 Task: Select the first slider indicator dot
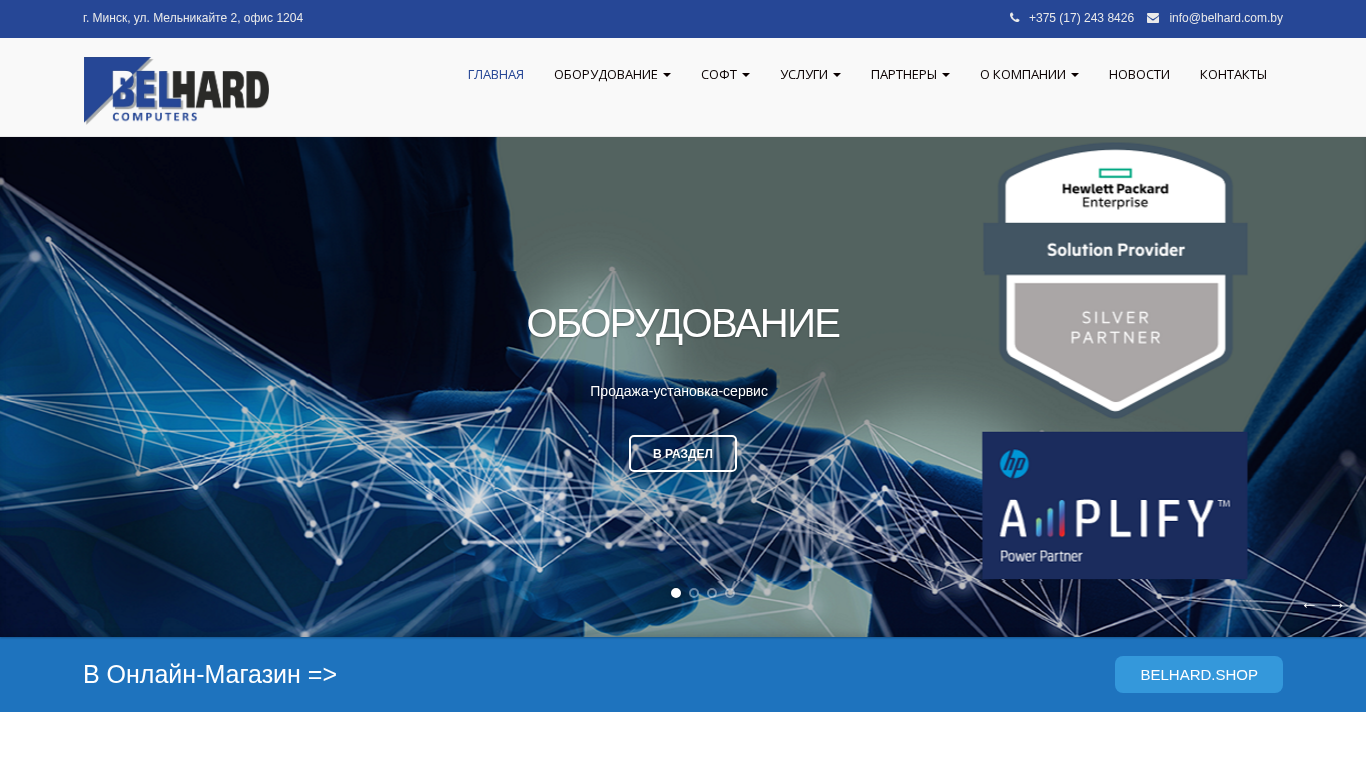pyautogui.click(x=676, y=593)
